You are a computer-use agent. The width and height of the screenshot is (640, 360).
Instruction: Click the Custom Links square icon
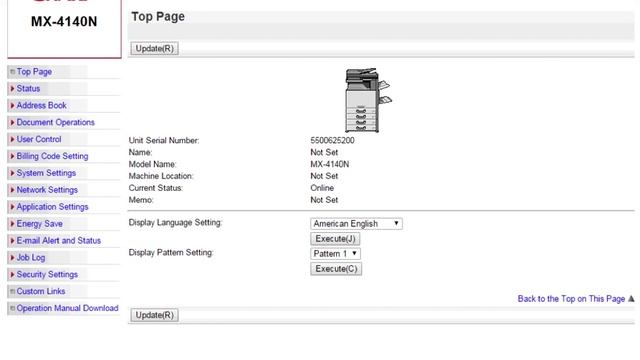click(12, 291)
